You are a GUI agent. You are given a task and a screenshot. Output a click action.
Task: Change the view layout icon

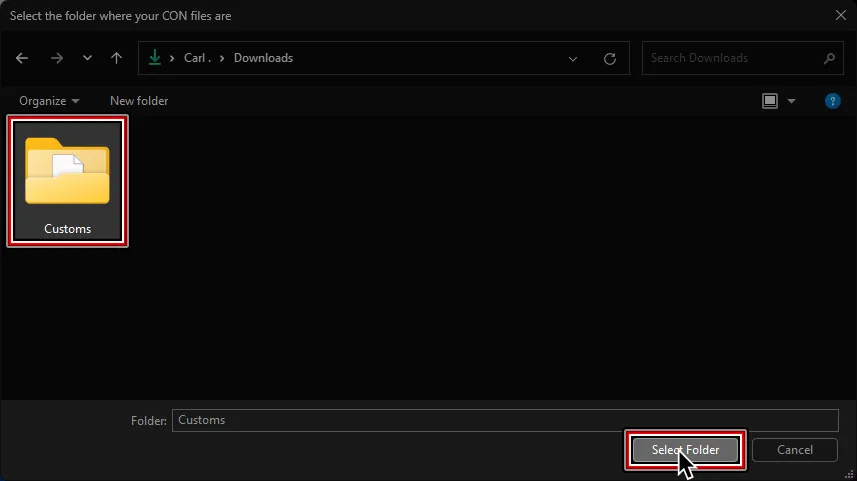[770, 101]
